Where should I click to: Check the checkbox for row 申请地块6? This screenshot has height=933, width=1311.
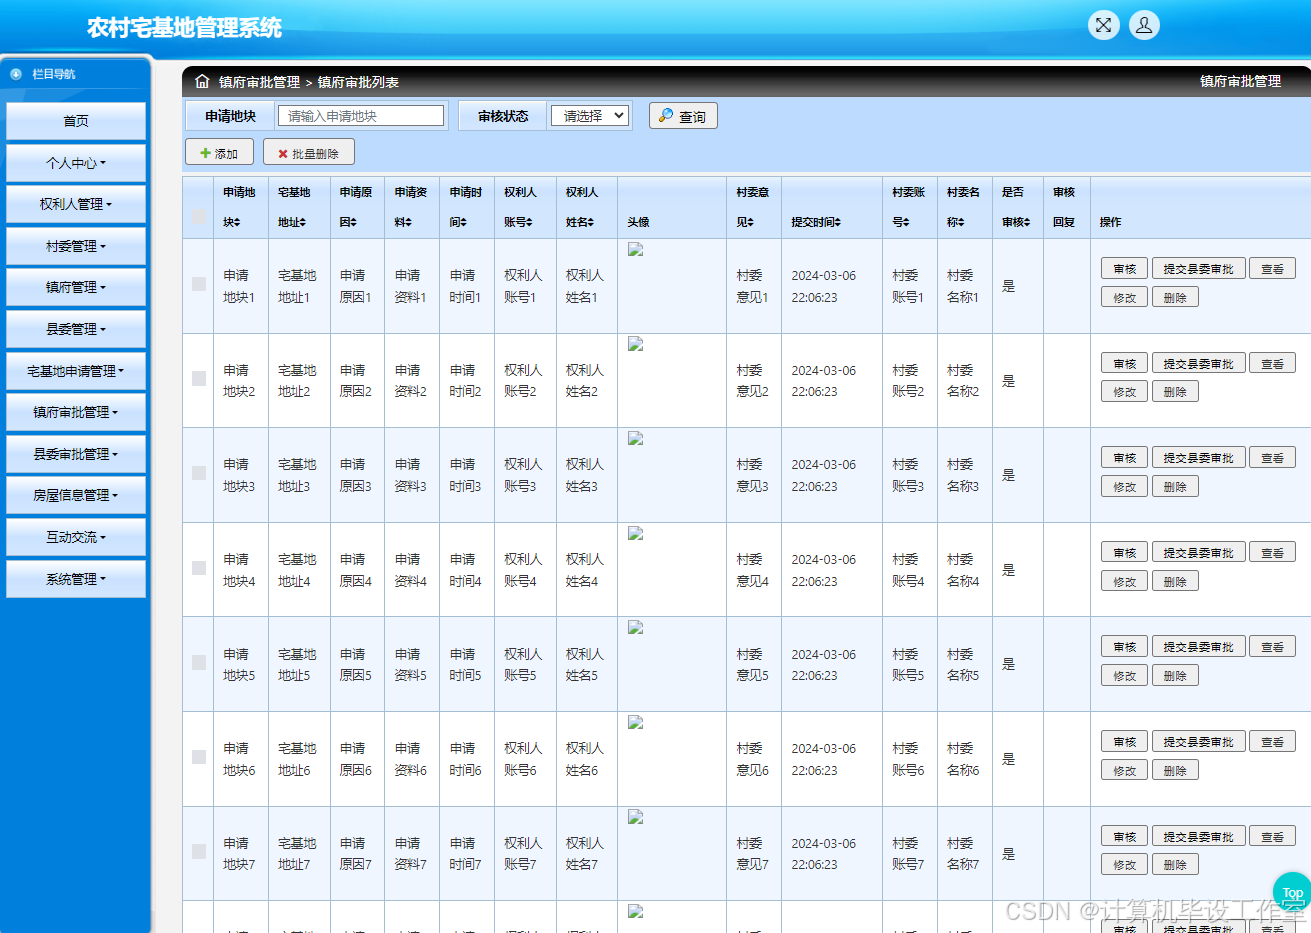[x=198, y=757]
